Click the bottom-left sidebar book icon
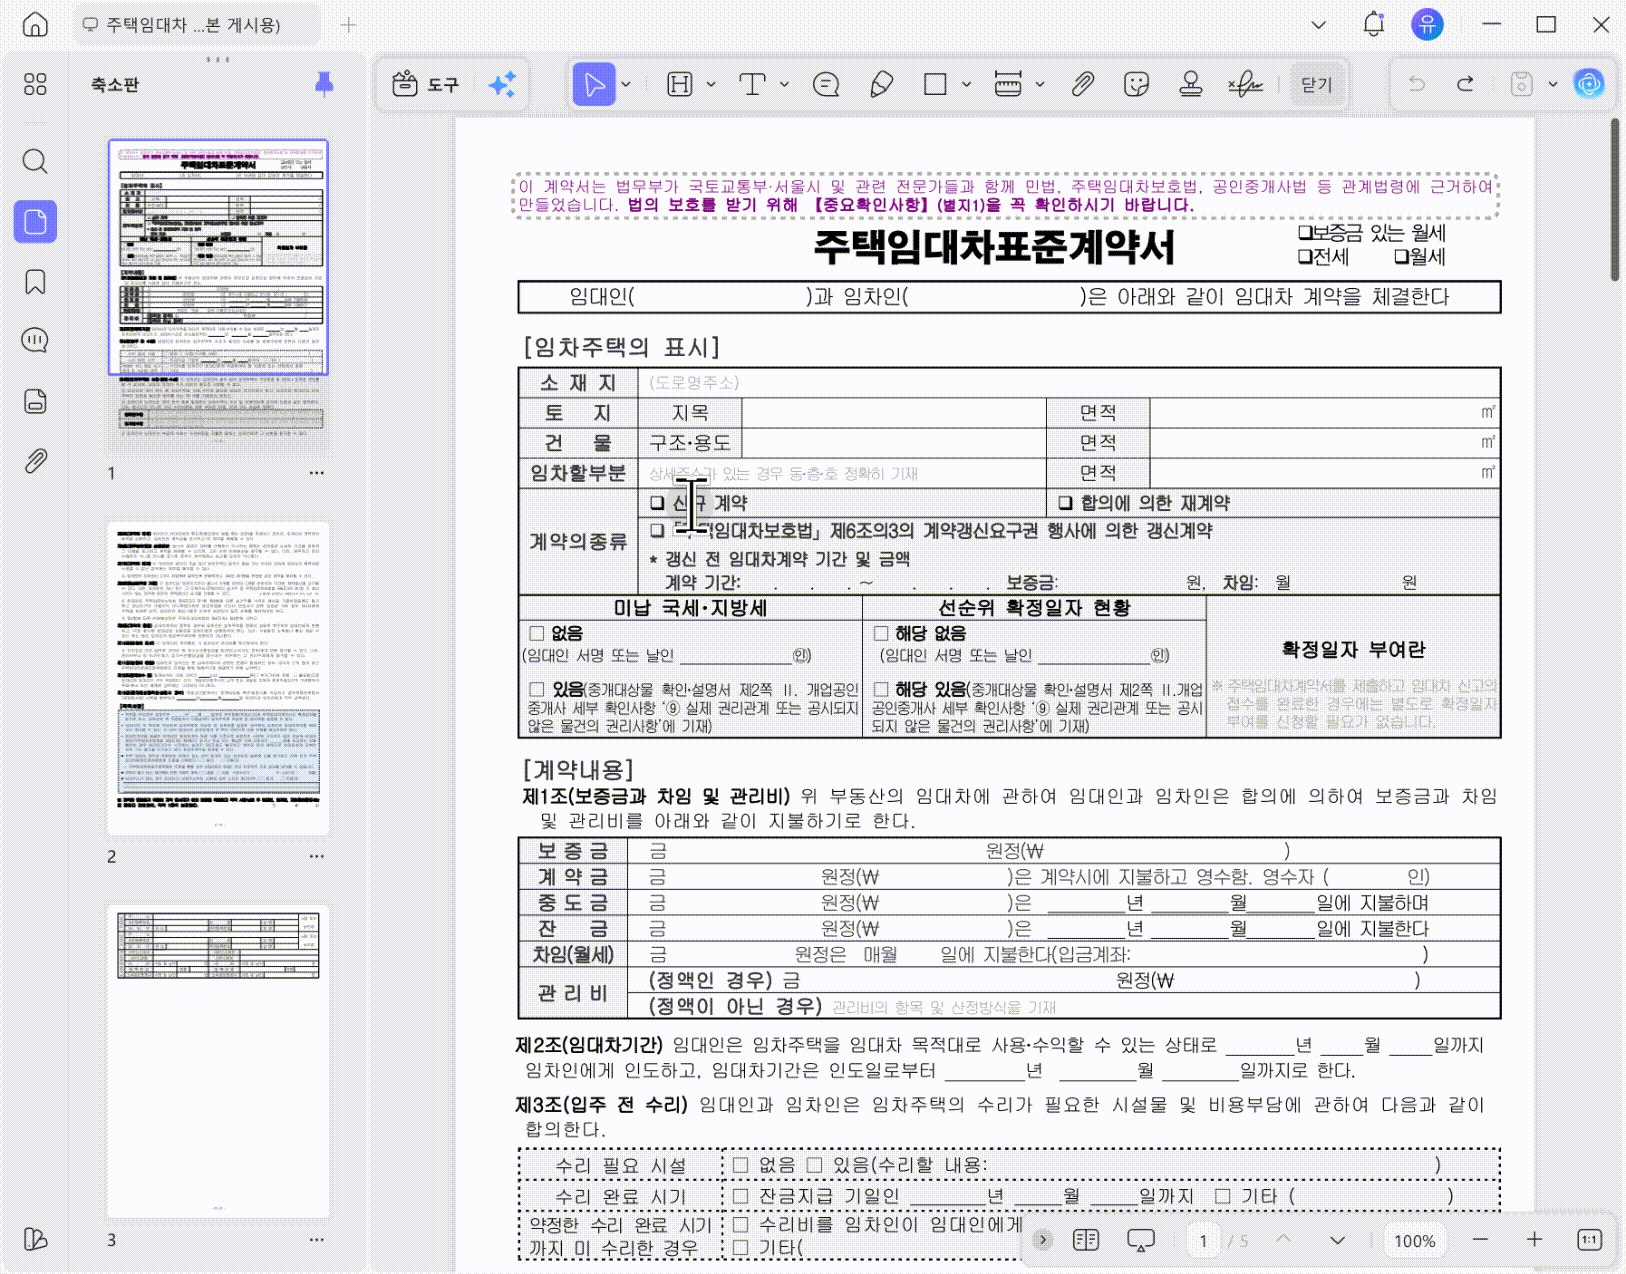This screenshot has height=1274, width=1626. 35,1239
